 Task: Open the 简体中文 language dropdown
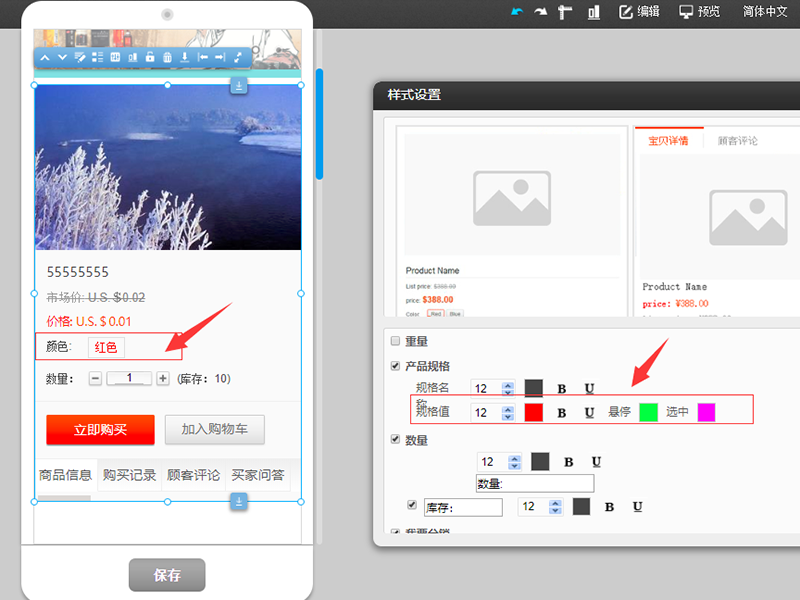[765, 12]
